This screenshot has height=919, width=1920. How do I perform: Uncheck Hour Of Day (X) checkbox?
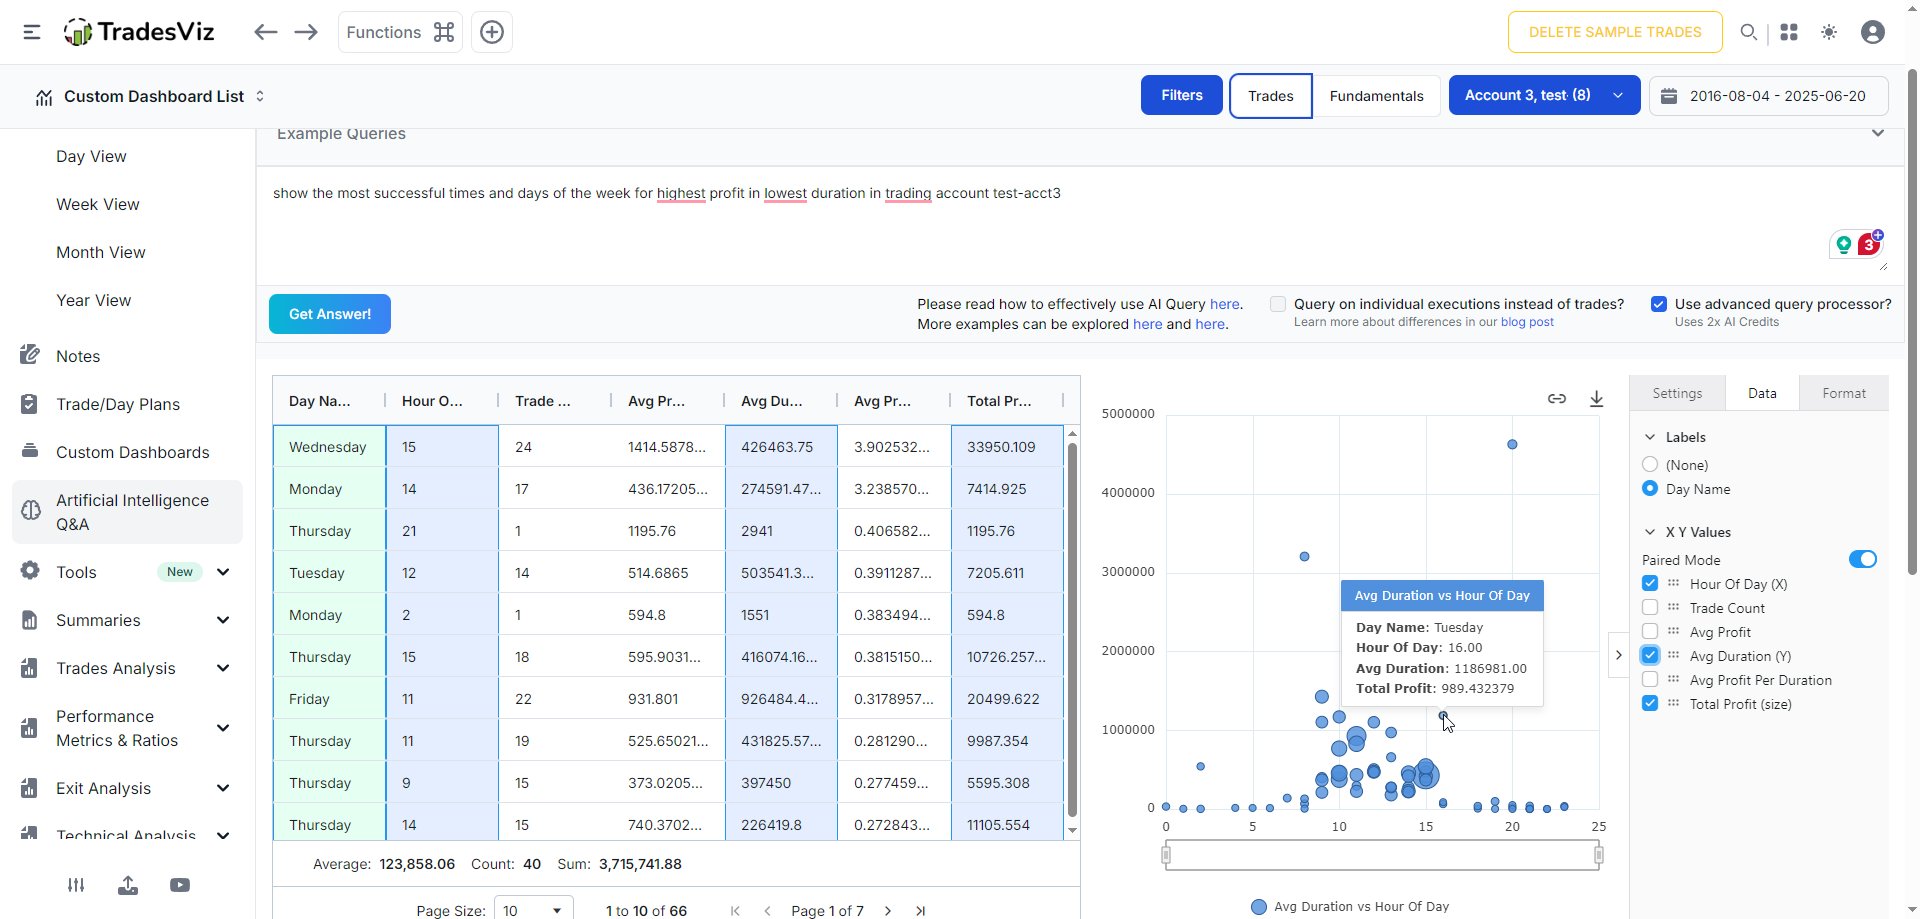(1650, 583)
